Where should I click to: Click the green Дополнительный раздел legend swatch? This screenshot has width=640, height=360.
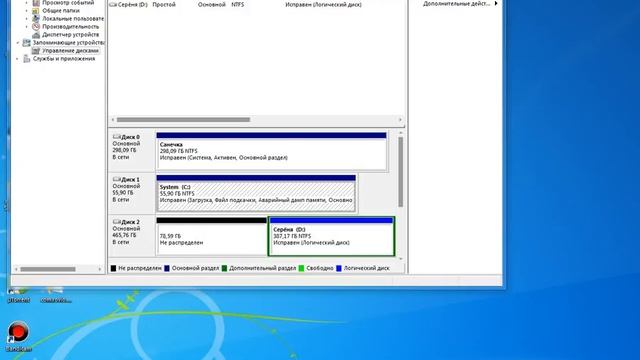tap(224, 268)
